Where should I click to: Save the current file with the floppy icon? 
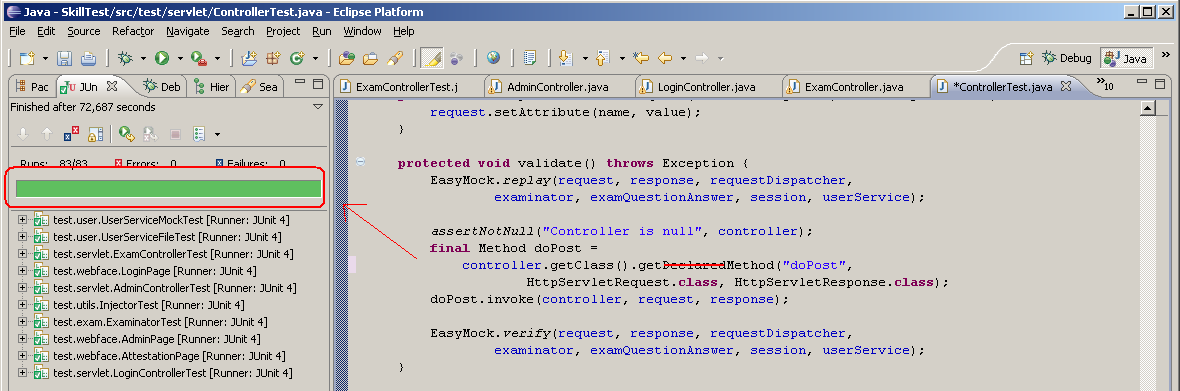(65, 58)
